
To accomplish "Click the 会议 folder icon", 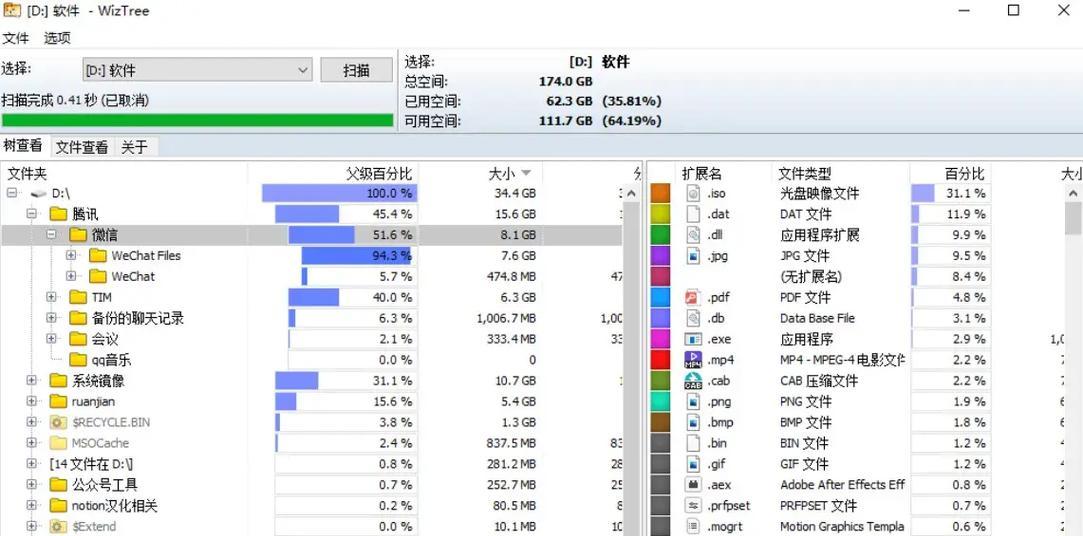I will pyautogui.click(x=78, y=339).
